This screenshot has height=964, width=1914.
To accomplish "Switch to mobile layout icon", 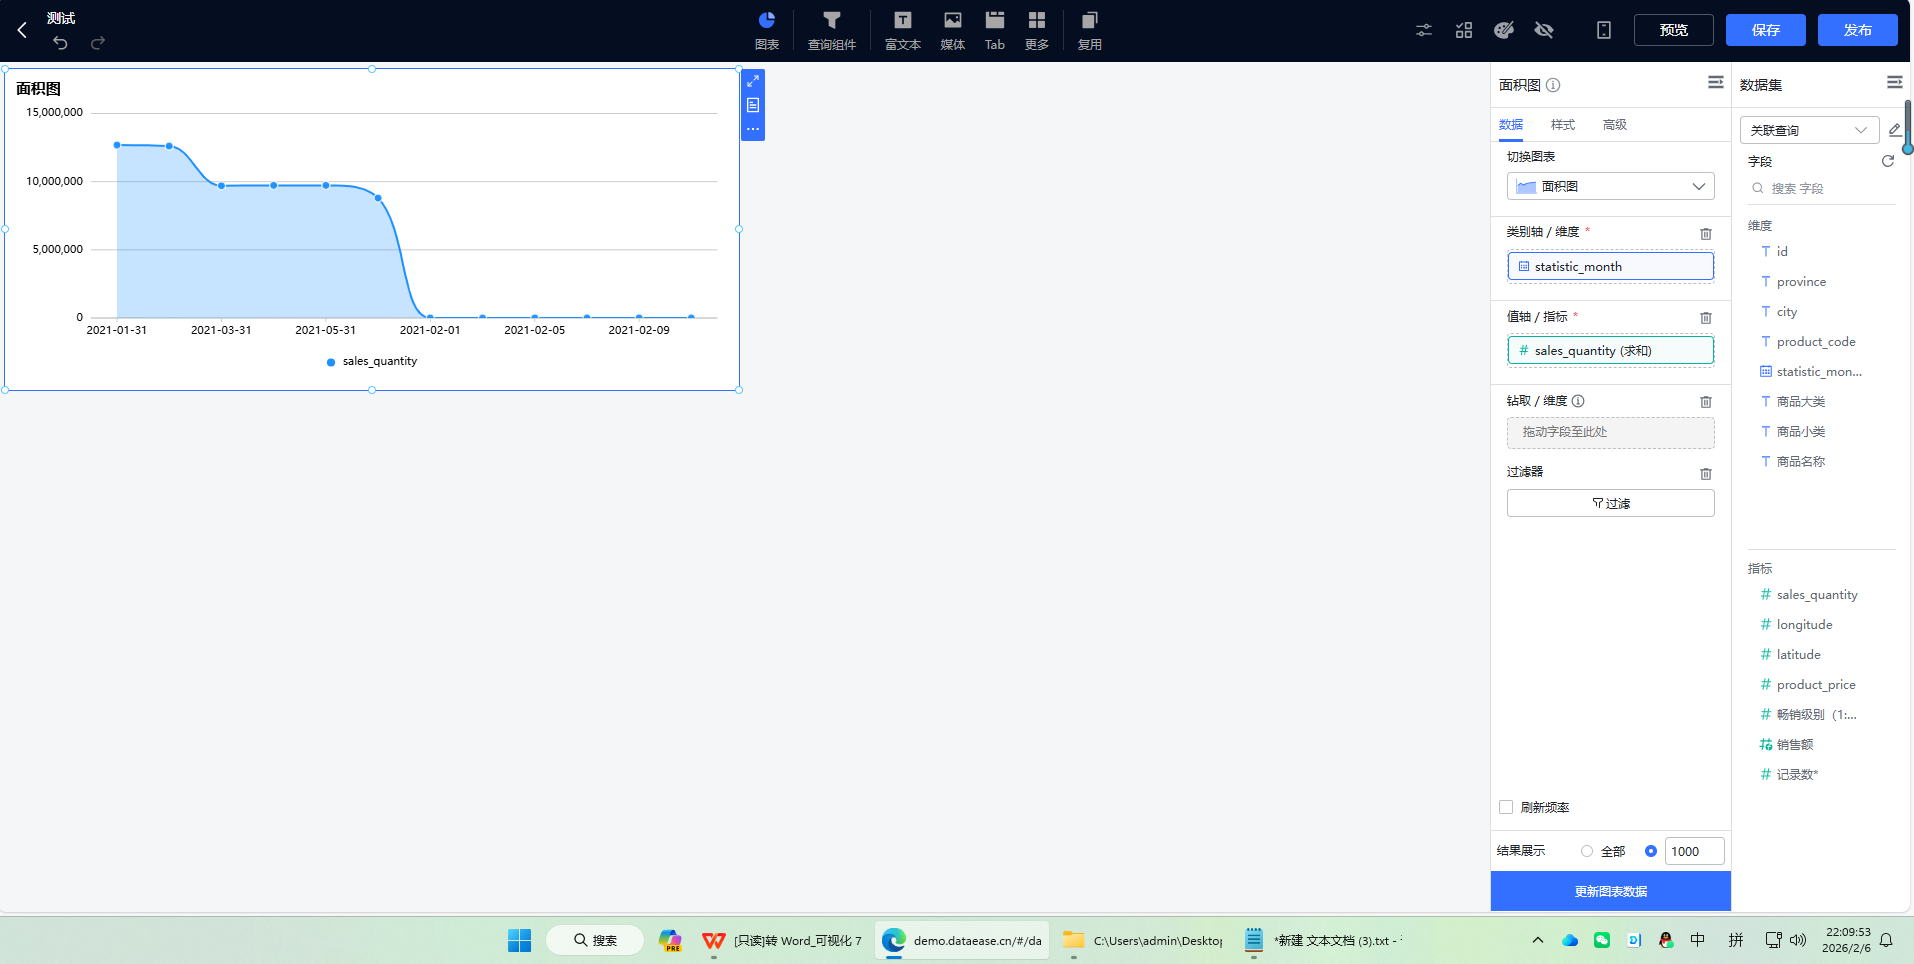I will (1604, 30).
